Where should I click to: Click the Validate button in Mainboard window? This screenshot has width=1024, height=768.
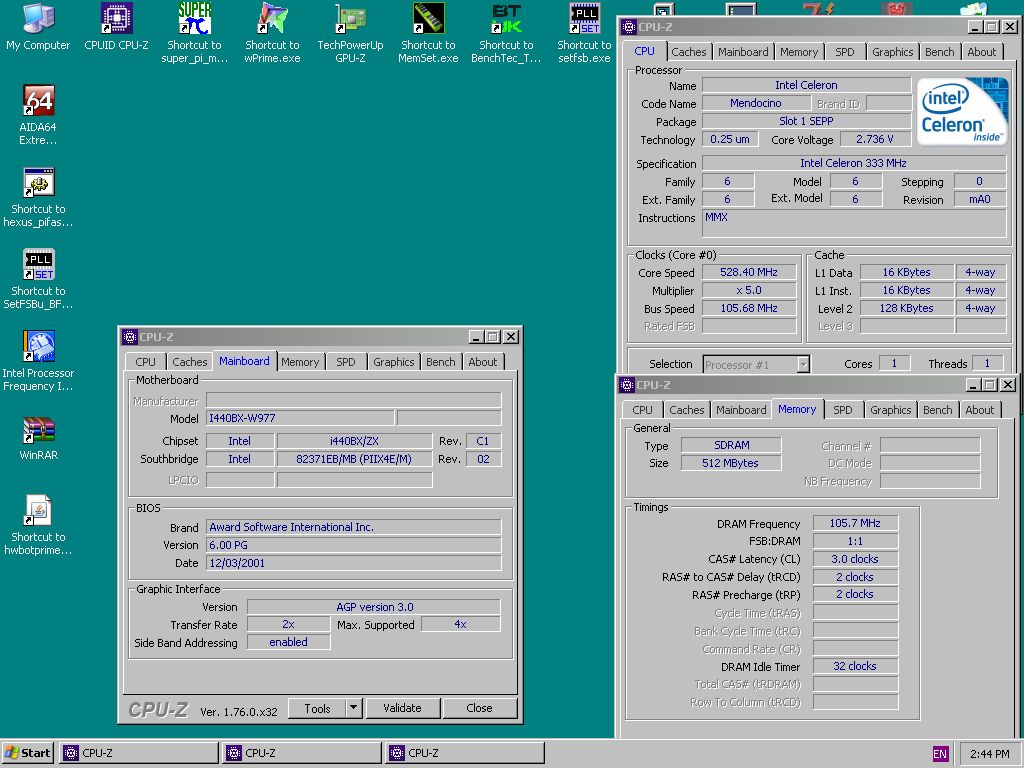402,709
